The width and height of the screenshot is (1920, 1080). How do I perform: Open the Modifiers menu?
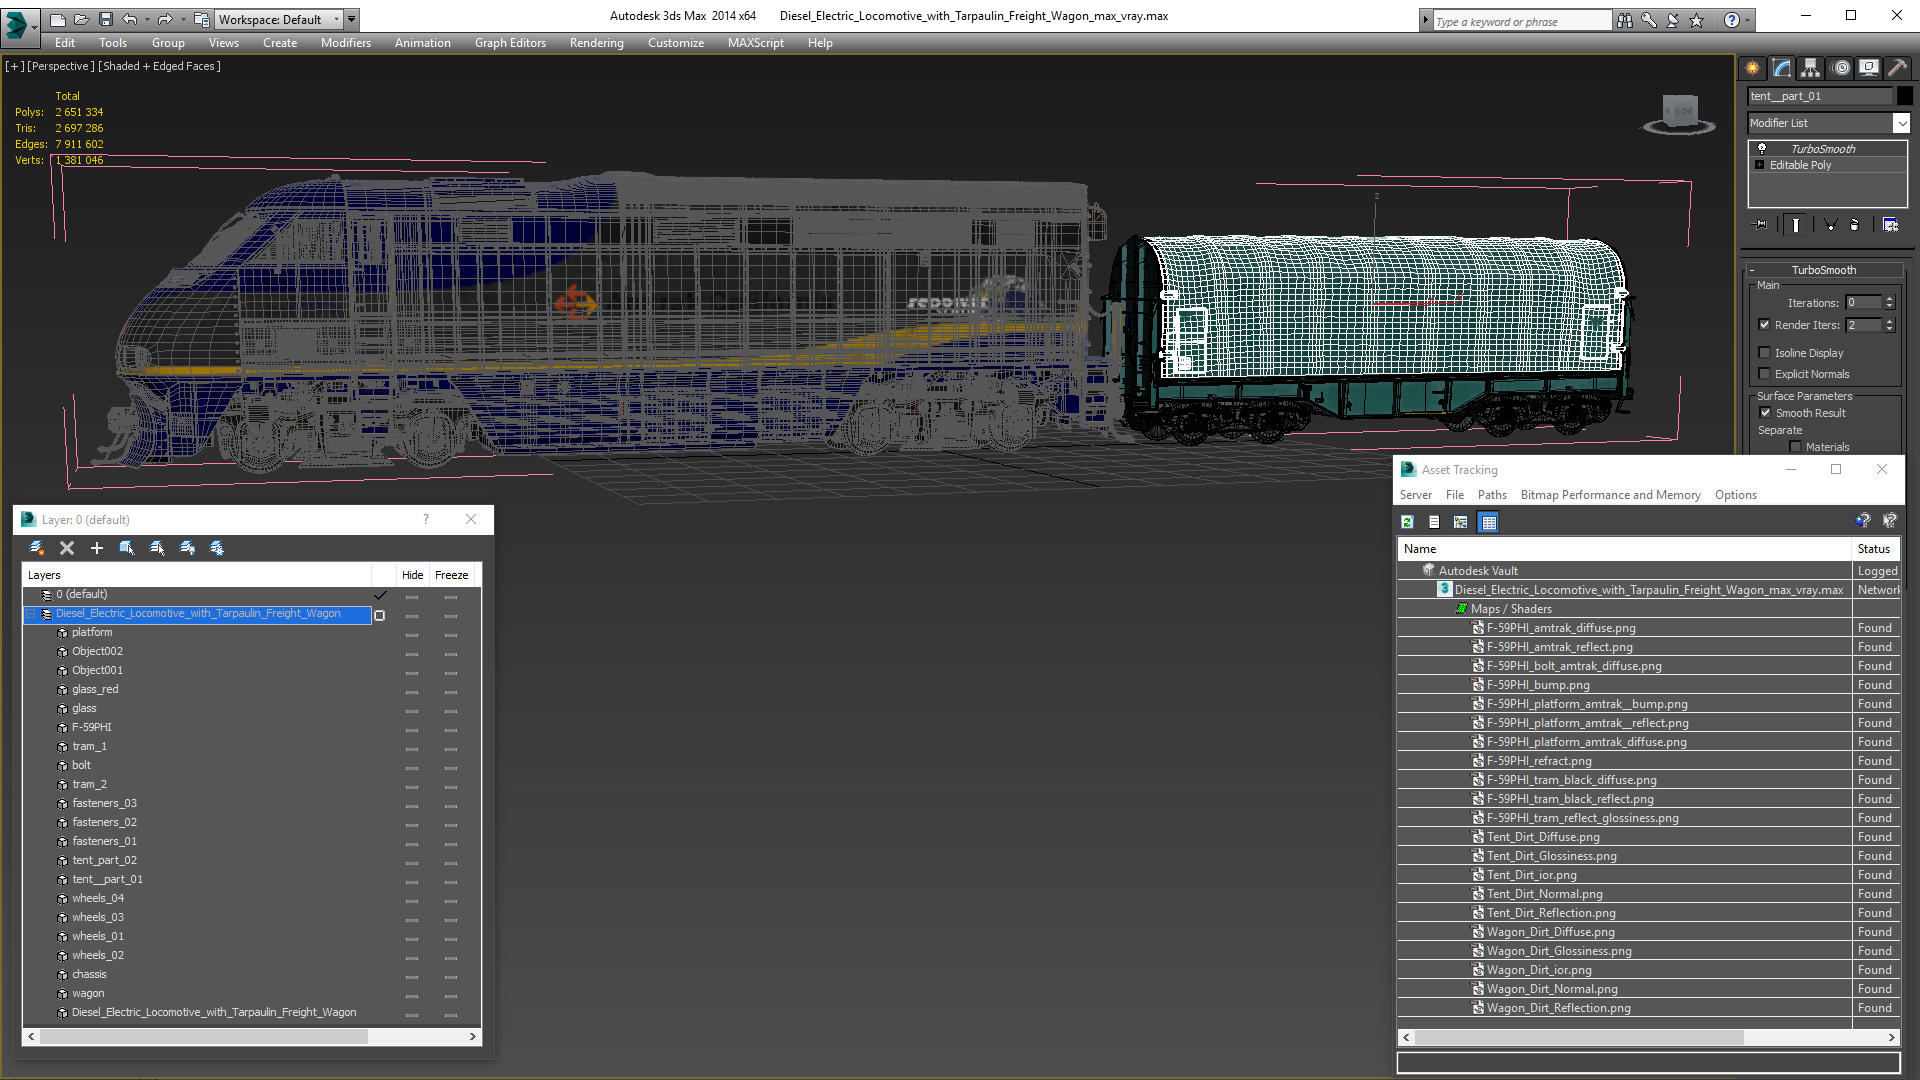point(346,43)
